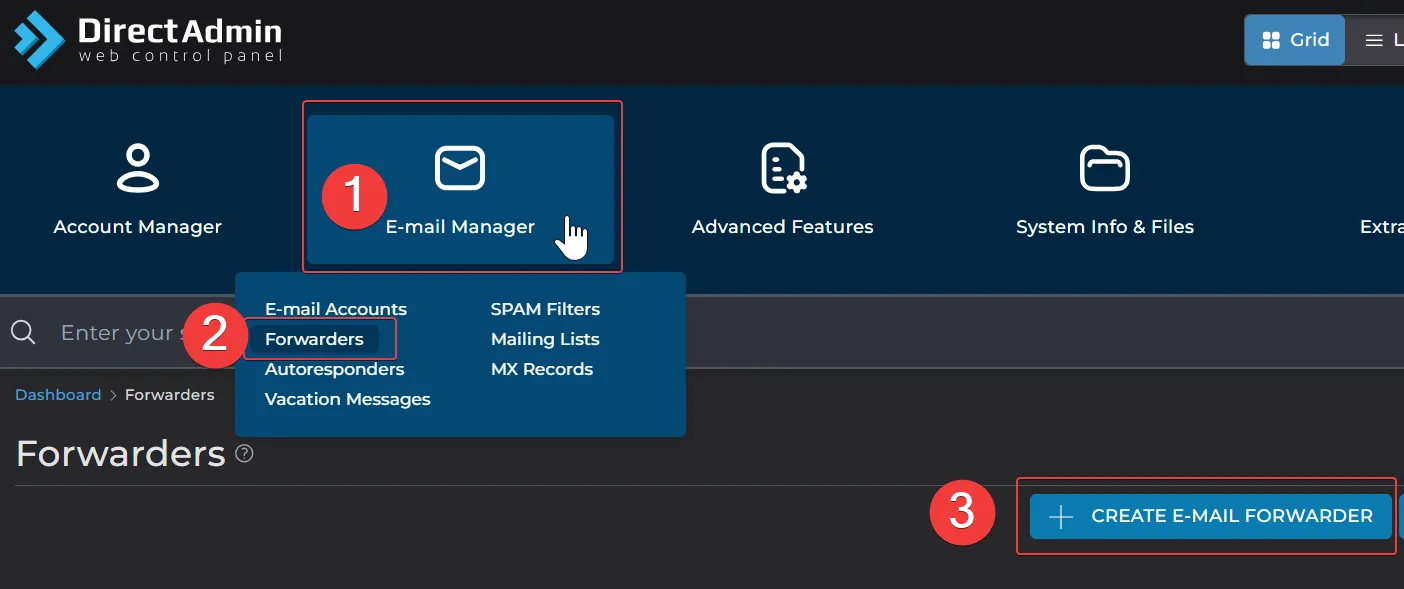
Task: Open MX Records menu entry
Action: point(542,369)
